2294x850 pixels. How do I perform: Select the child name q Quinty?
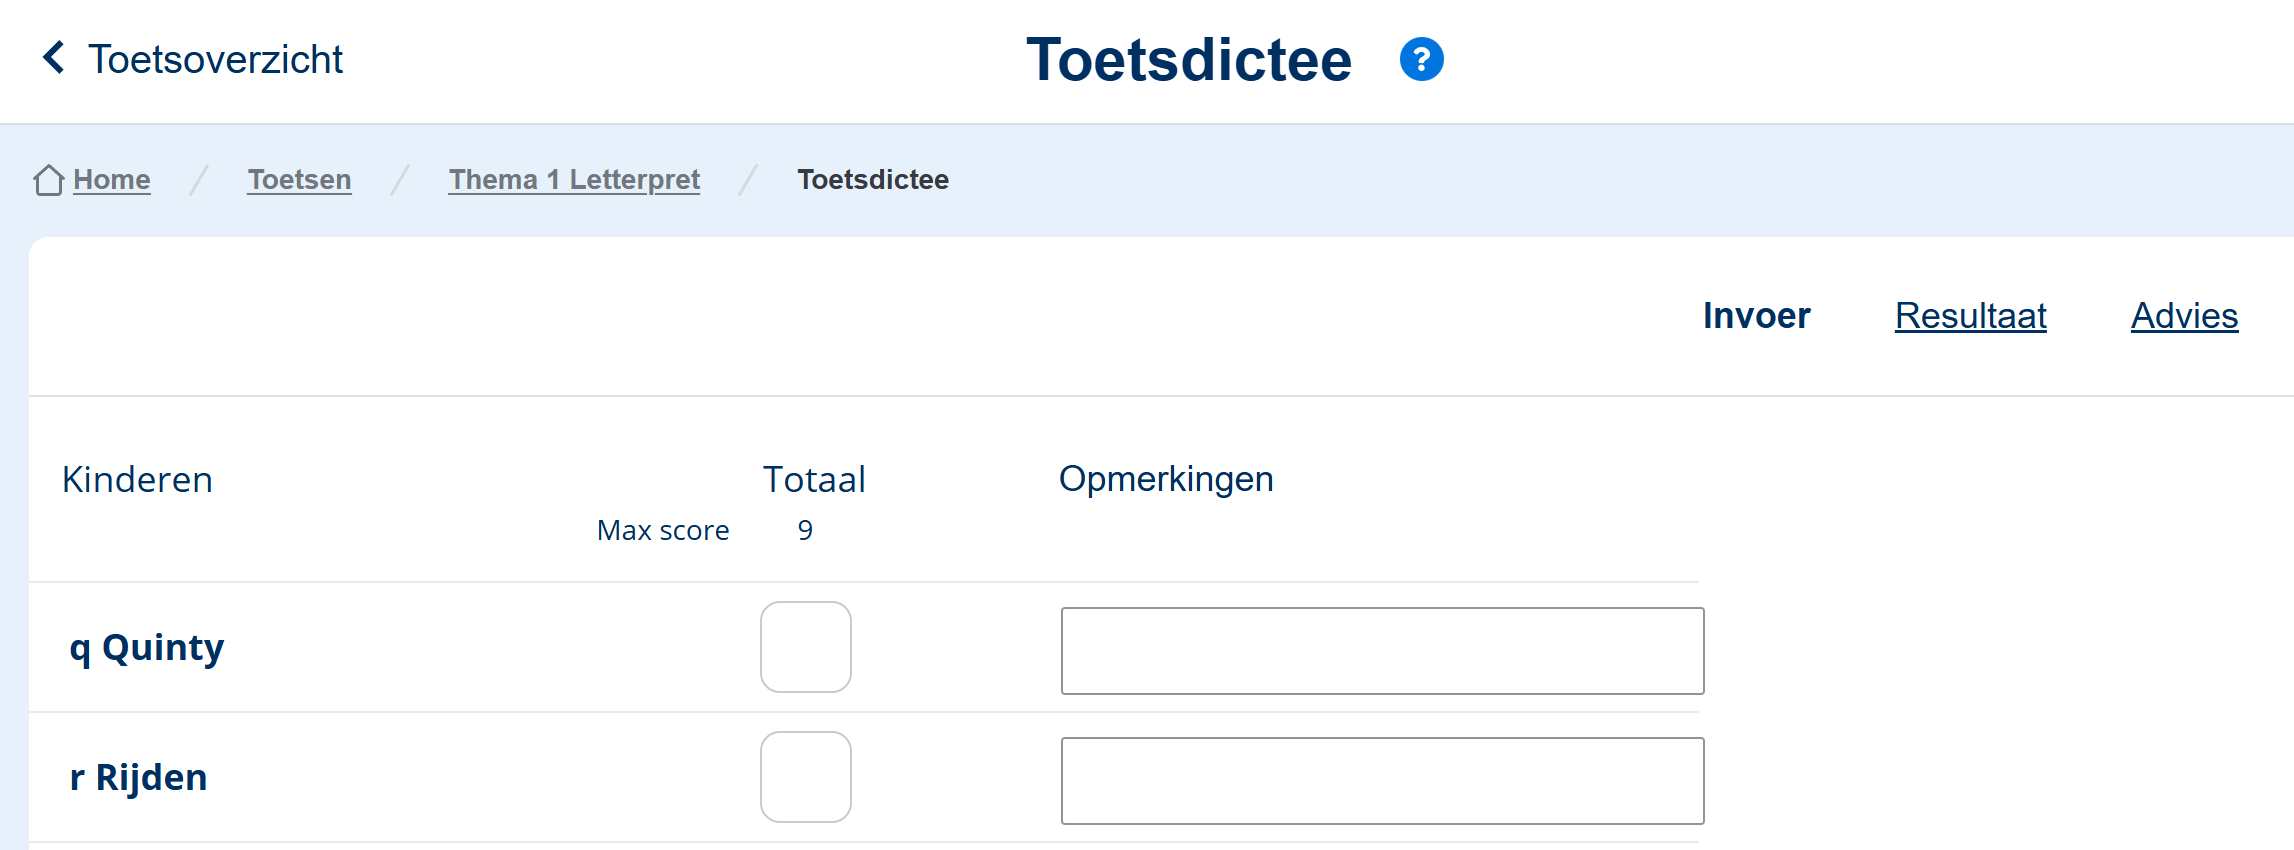(147, 648)
